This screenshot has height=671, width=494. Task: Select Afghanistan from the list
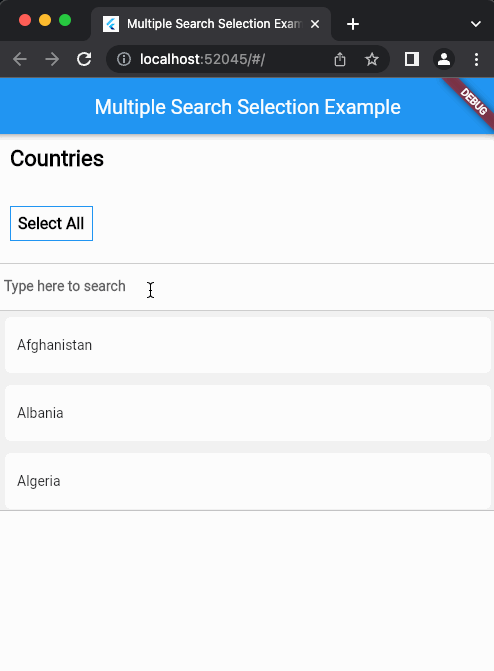(248, 345)
